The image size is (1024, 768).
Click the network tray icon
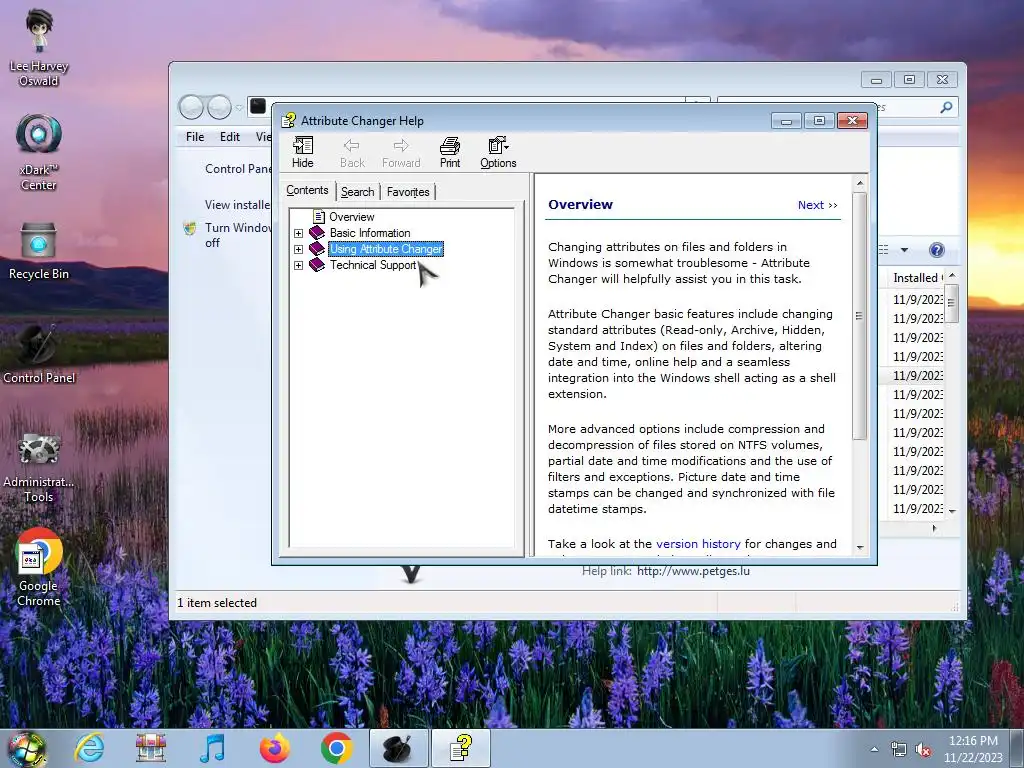tap(899, 749)
